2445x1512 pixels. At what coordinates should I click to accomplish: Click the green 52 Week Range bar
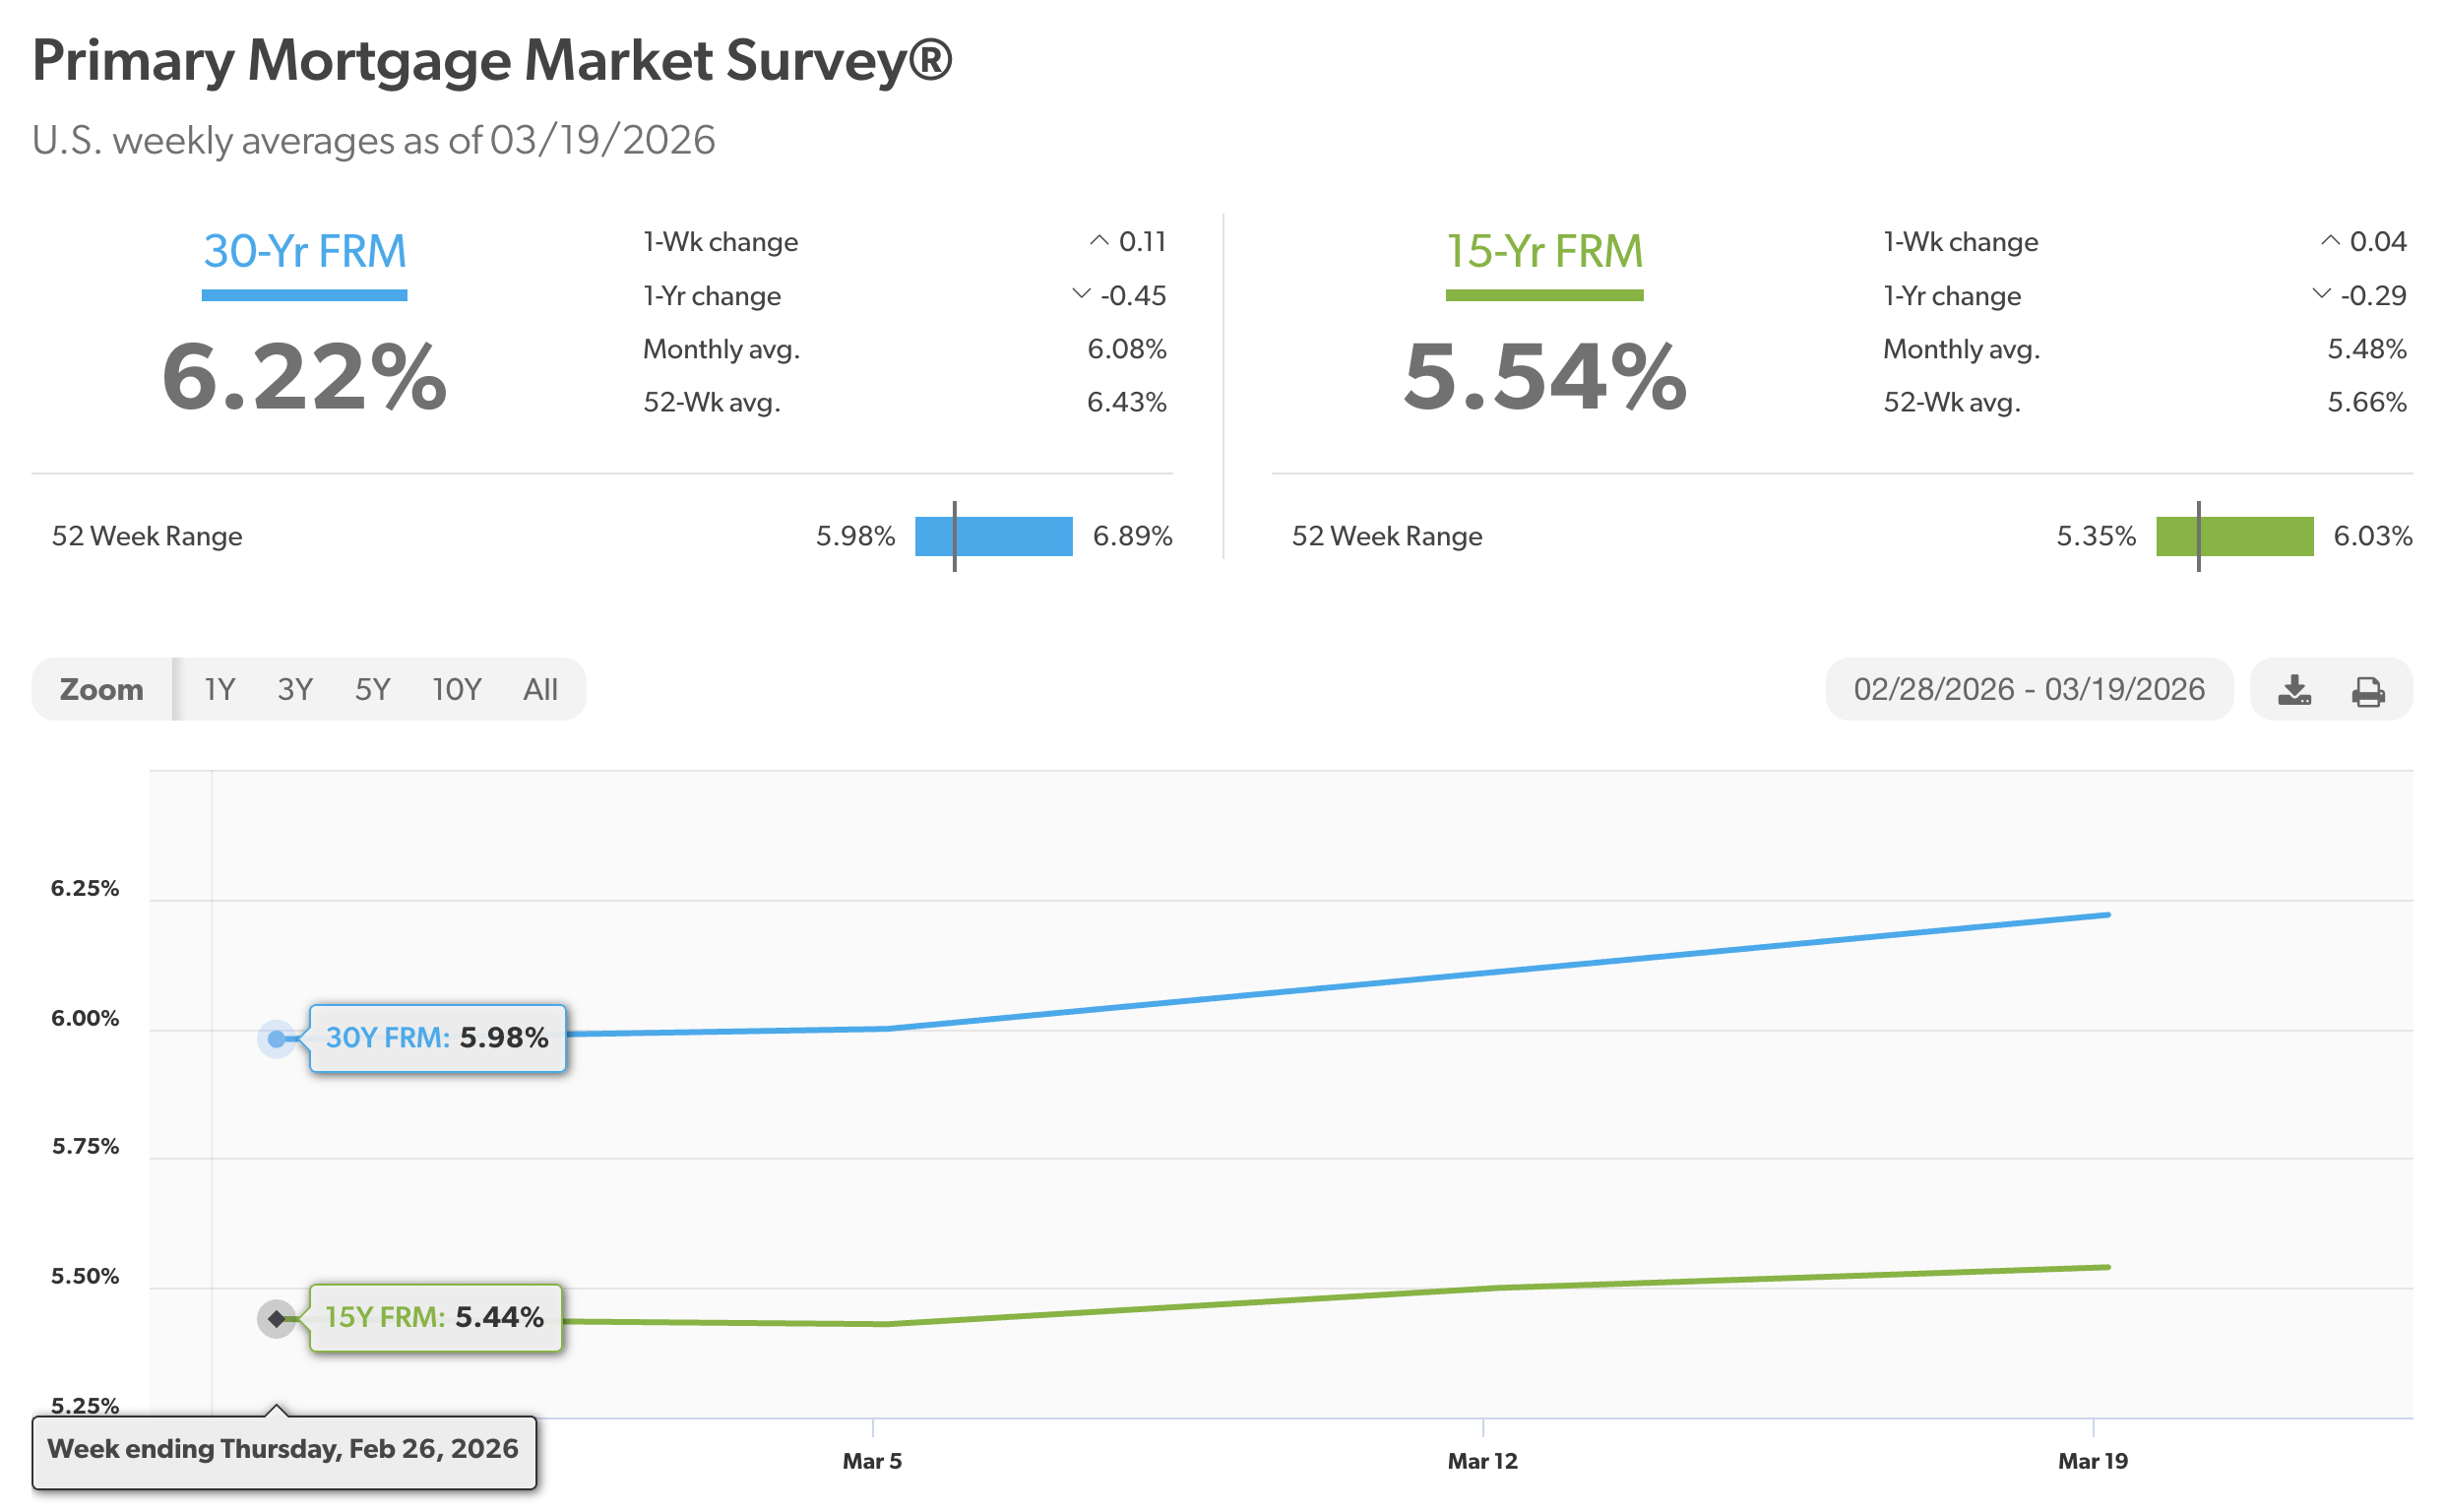point(2234,536)
